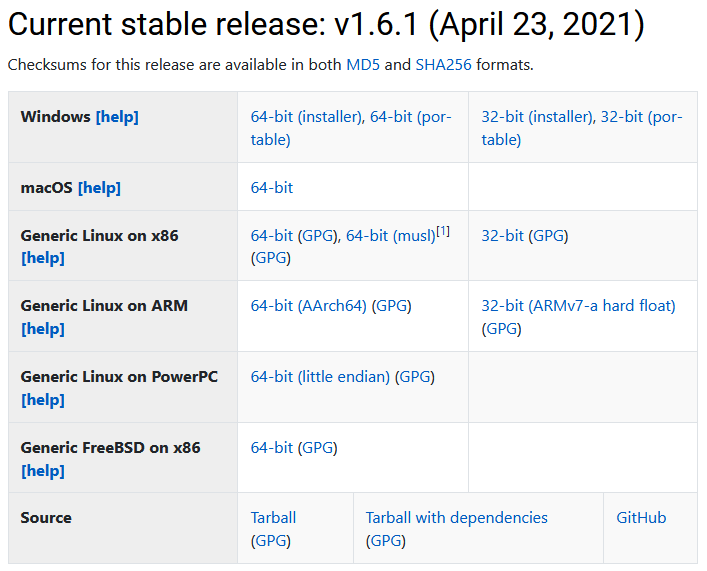This screenshot has width=707, height=571.
Task: Download the 64-bit (AArch64) build
Action: point(309,306)
